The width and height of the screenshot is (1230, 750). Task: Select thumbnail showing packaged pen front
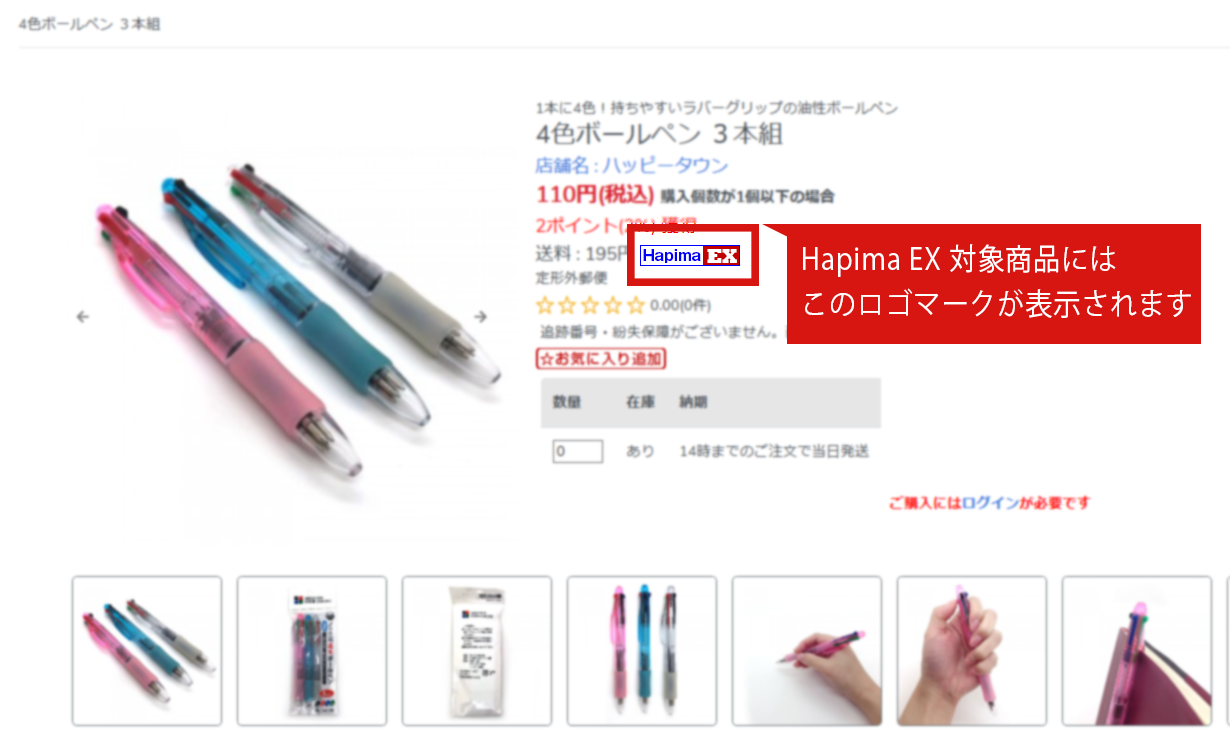pyautogui.click(x=312, y=651)
